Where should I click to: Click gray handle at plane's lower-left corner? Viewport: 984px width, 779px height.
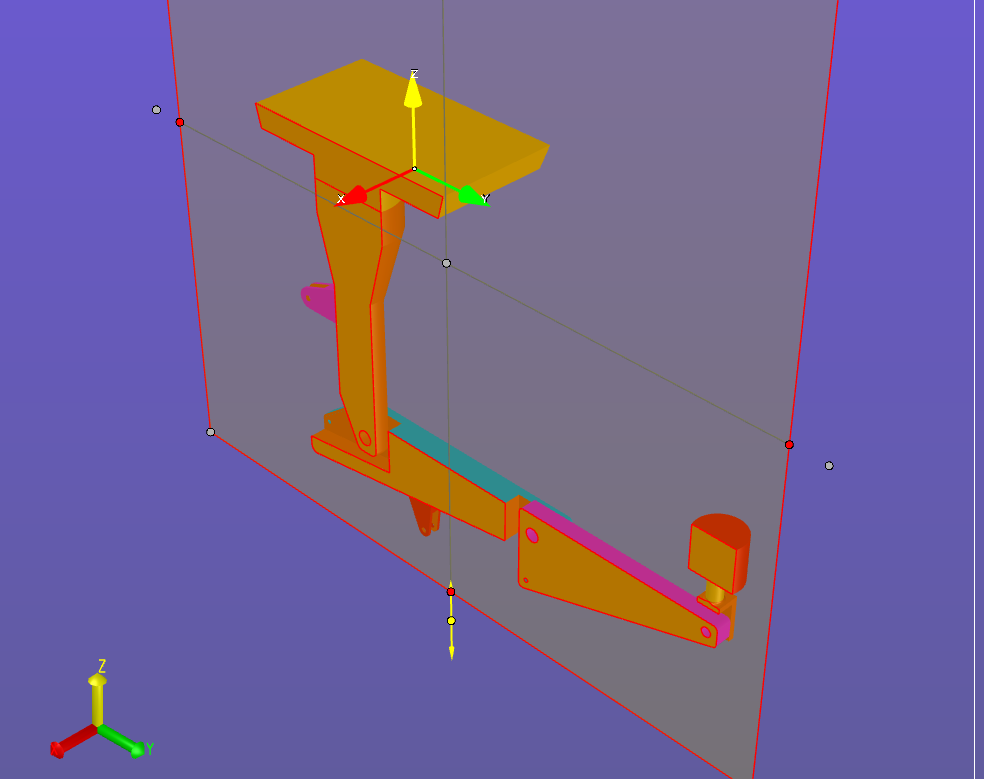pyautogui.click(x=210, y=432)
